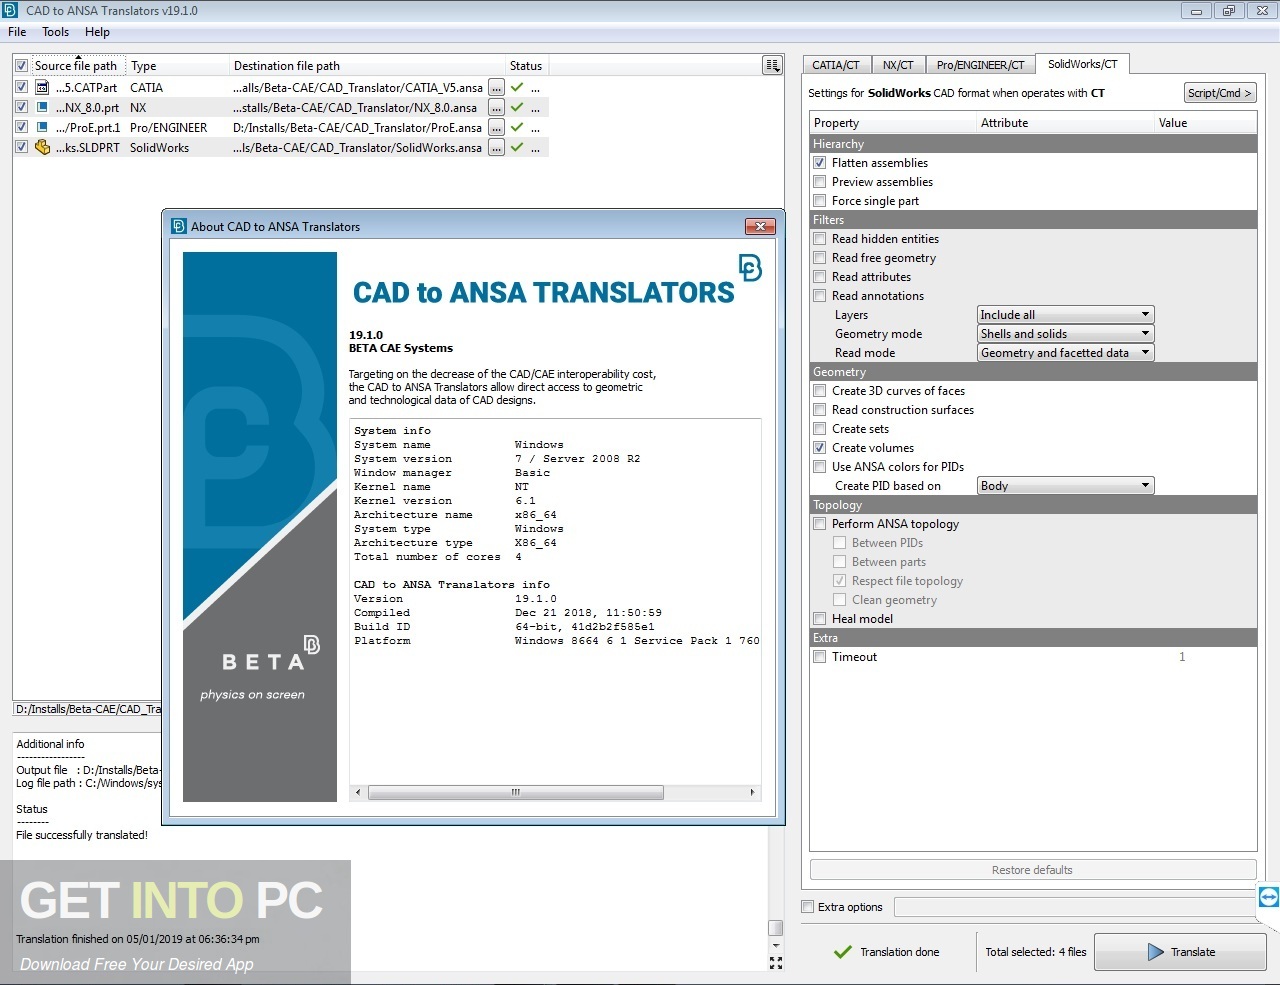This screenshot has height=985, width=1280.
Task: Click the app icon in About dialog title bar
Action: point(178,227)
